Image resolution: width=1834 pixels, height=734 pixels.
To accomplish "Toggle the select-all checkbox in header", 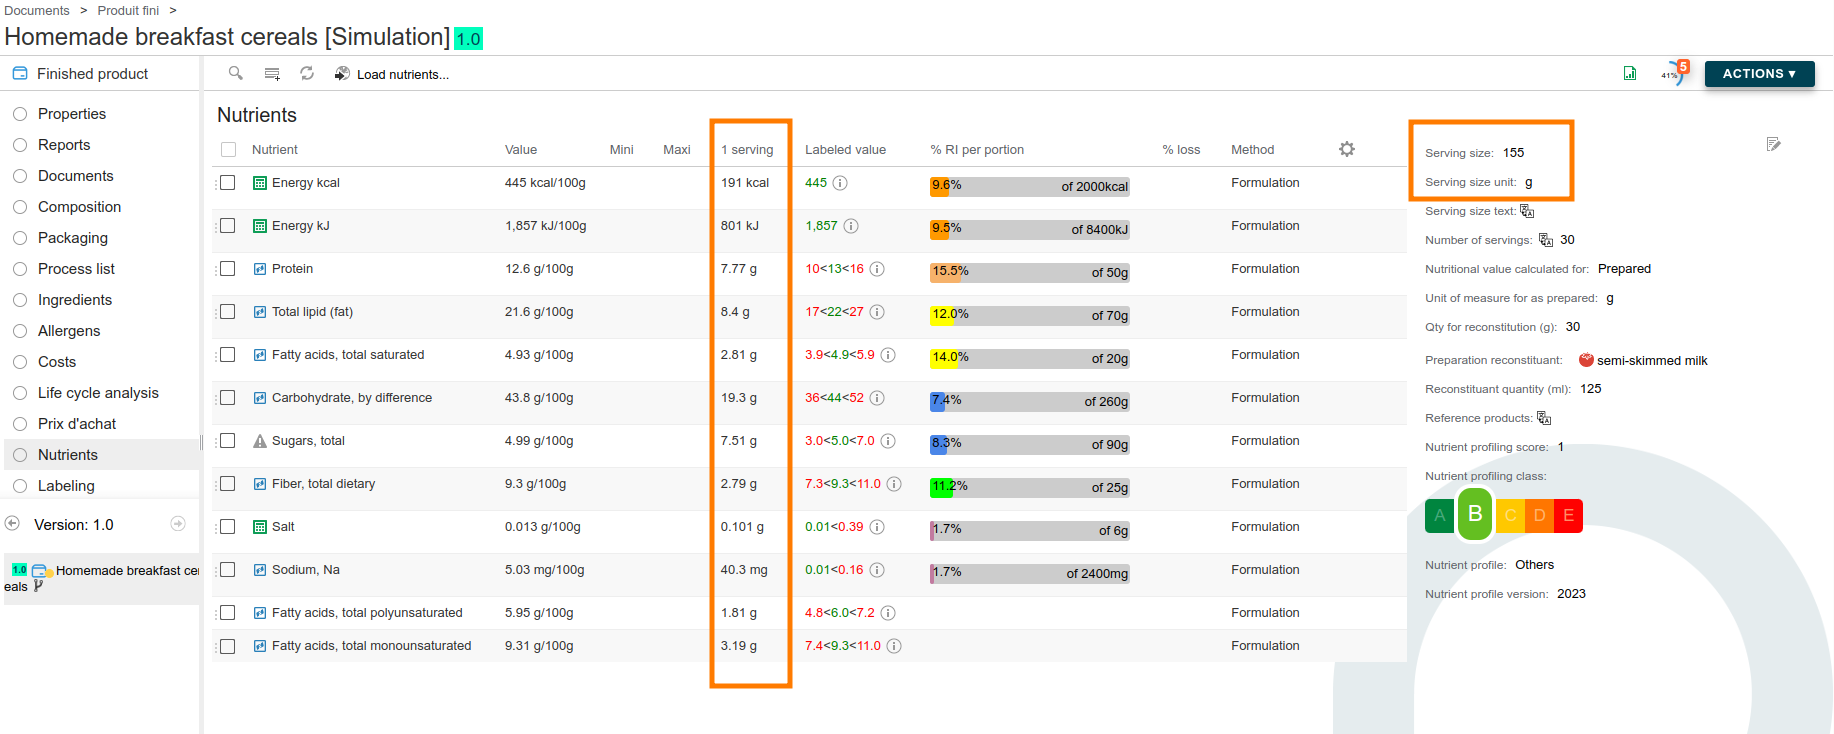I will pyautogui.click(x=229, y=149).
